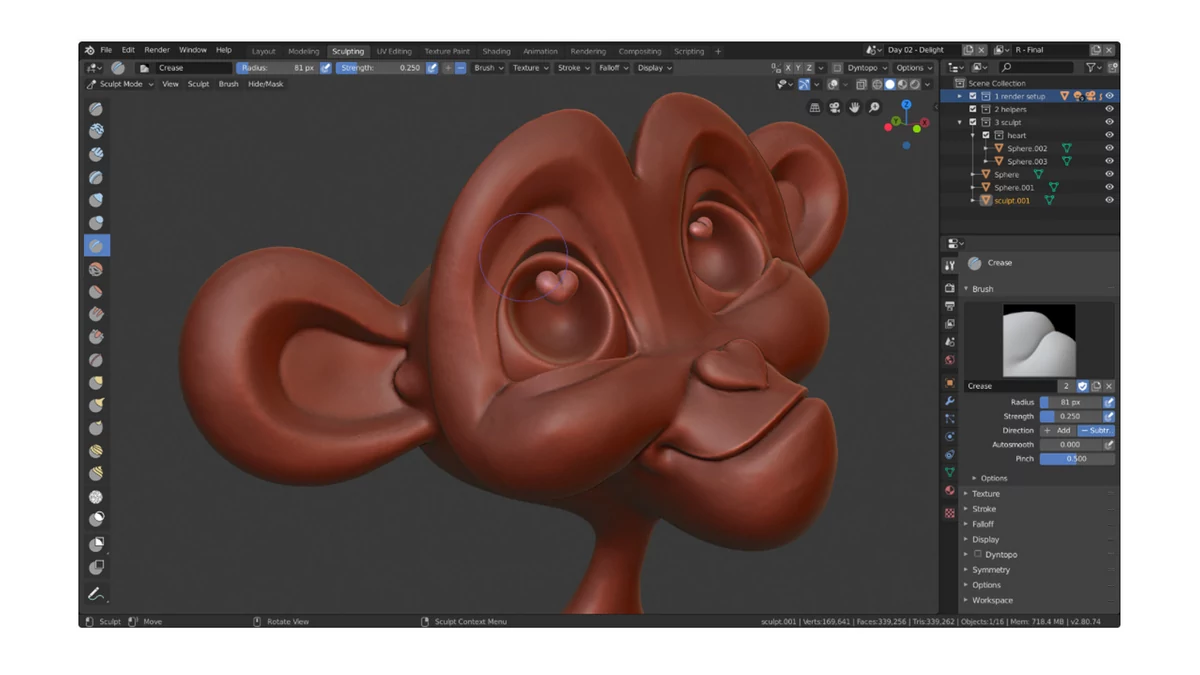Click the zoom view magnifier gizmo

(874, 107)
